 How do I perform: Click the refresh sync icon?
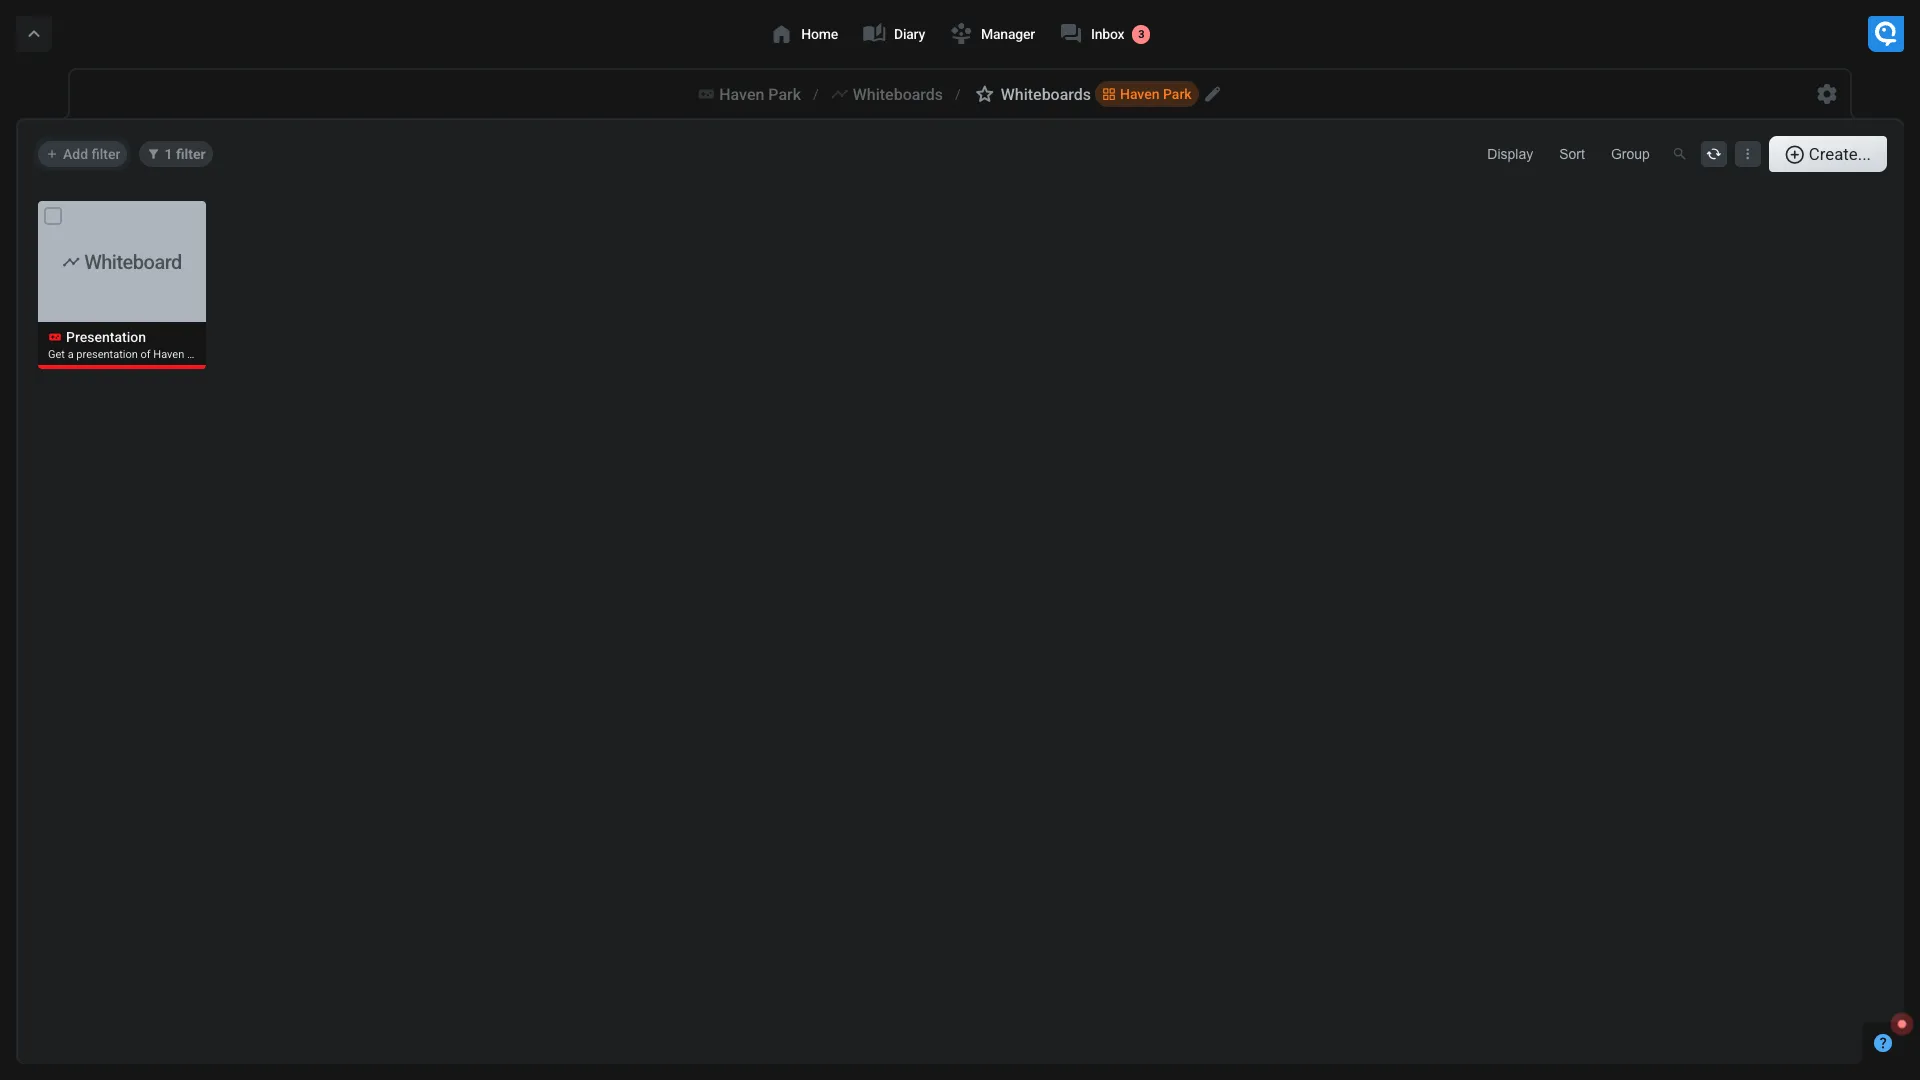(1713, 154)
